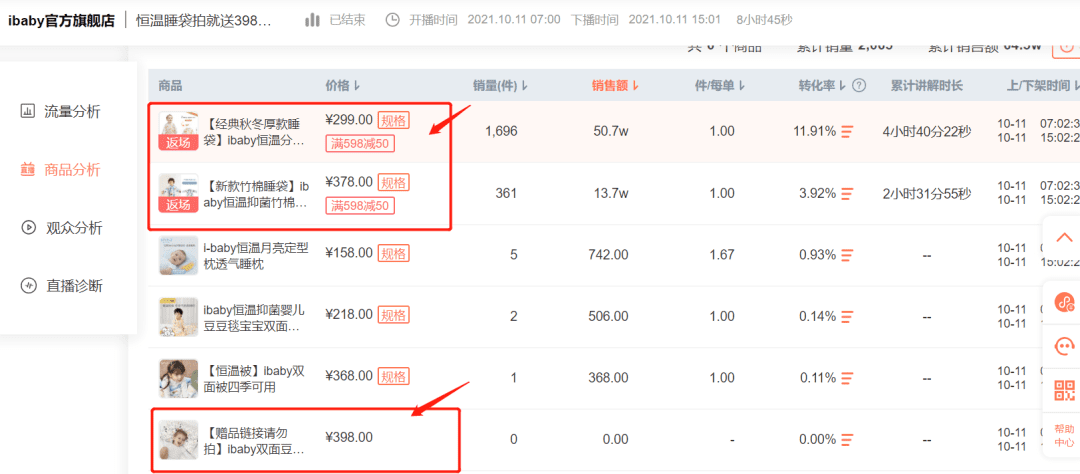The height and width of the screenshot is (474, 1080).
Task: Click the 转化率 help question-mark icon
Action: tap(859, 86)
